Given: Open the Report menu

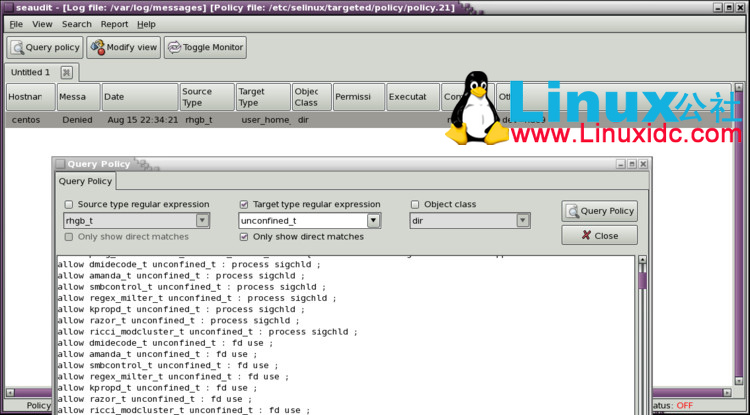Looking at the screenshot, I should tap(114, 24).
